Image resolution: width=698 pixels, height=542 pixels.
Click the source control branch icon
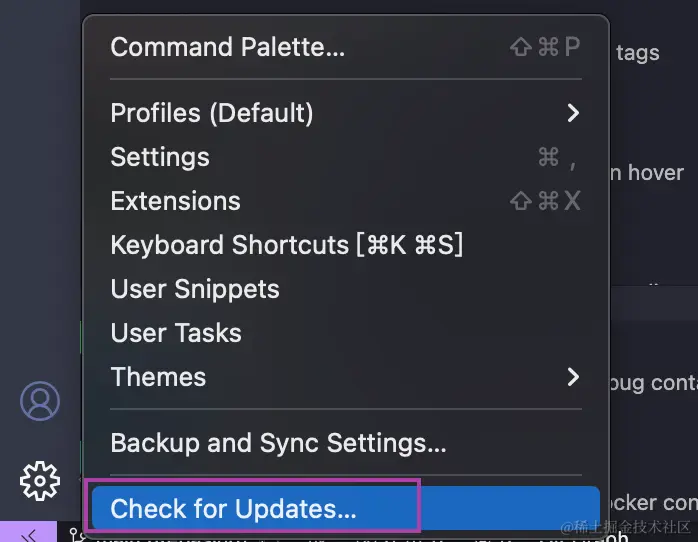76,534
